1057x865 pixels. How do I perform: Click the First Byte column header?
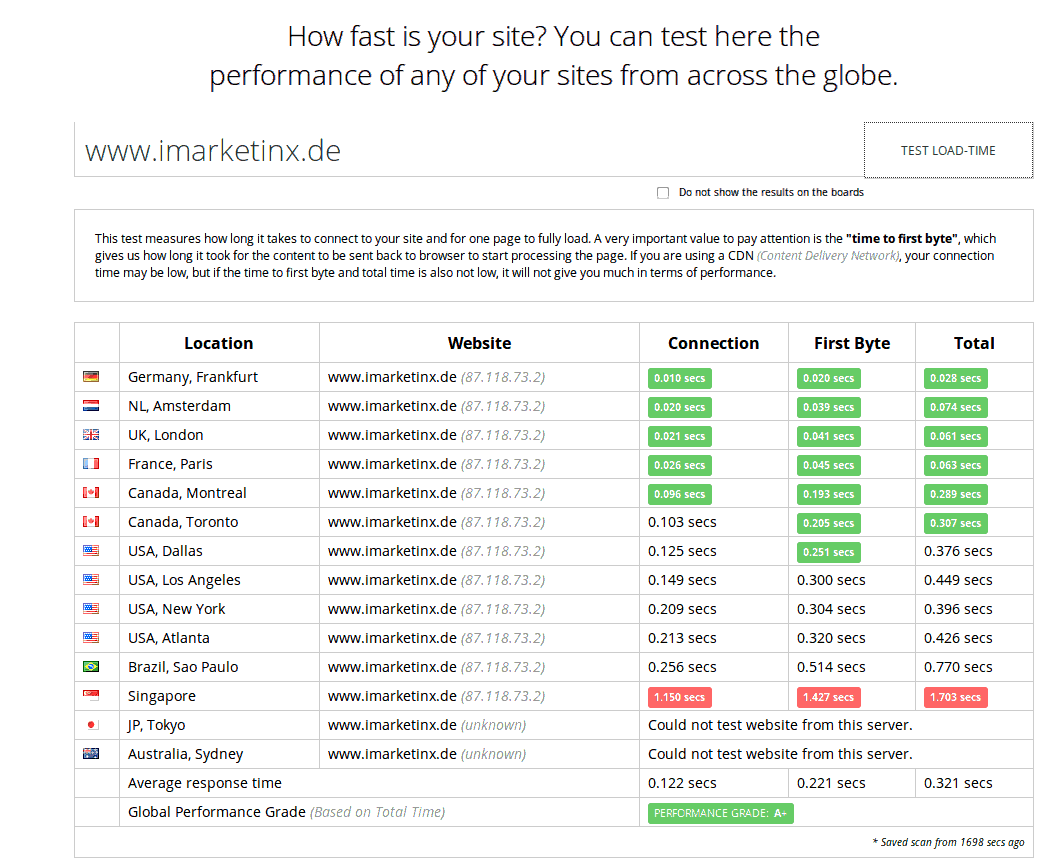tap(852, 343)
